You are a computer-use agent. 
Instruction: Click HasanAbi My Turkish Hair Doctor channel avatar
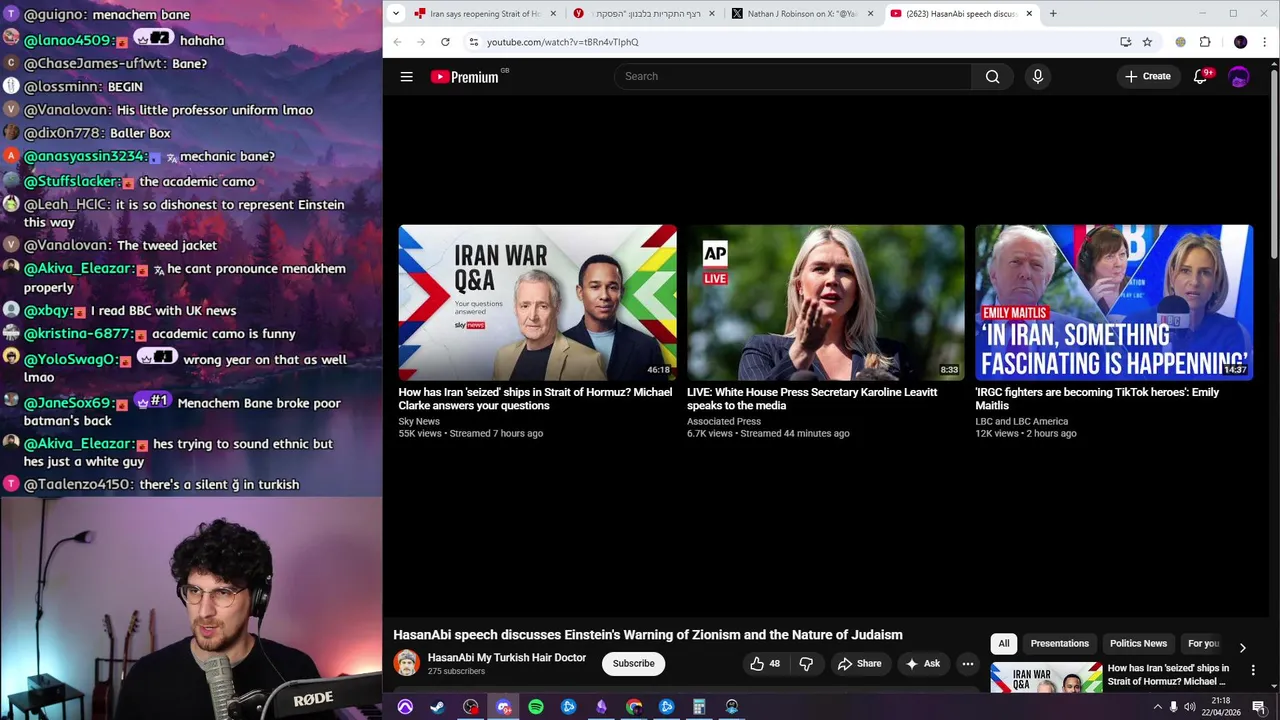pyautogui.click(x=406, y=663)
